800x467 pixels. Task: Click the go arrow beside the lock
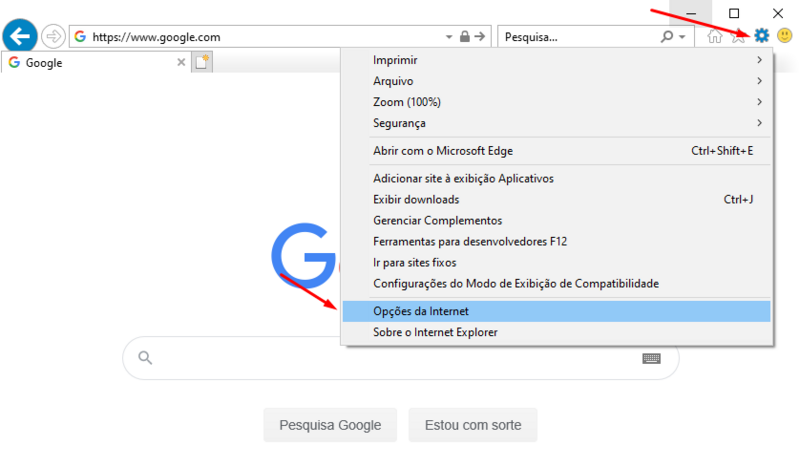[x=480, y=37]
